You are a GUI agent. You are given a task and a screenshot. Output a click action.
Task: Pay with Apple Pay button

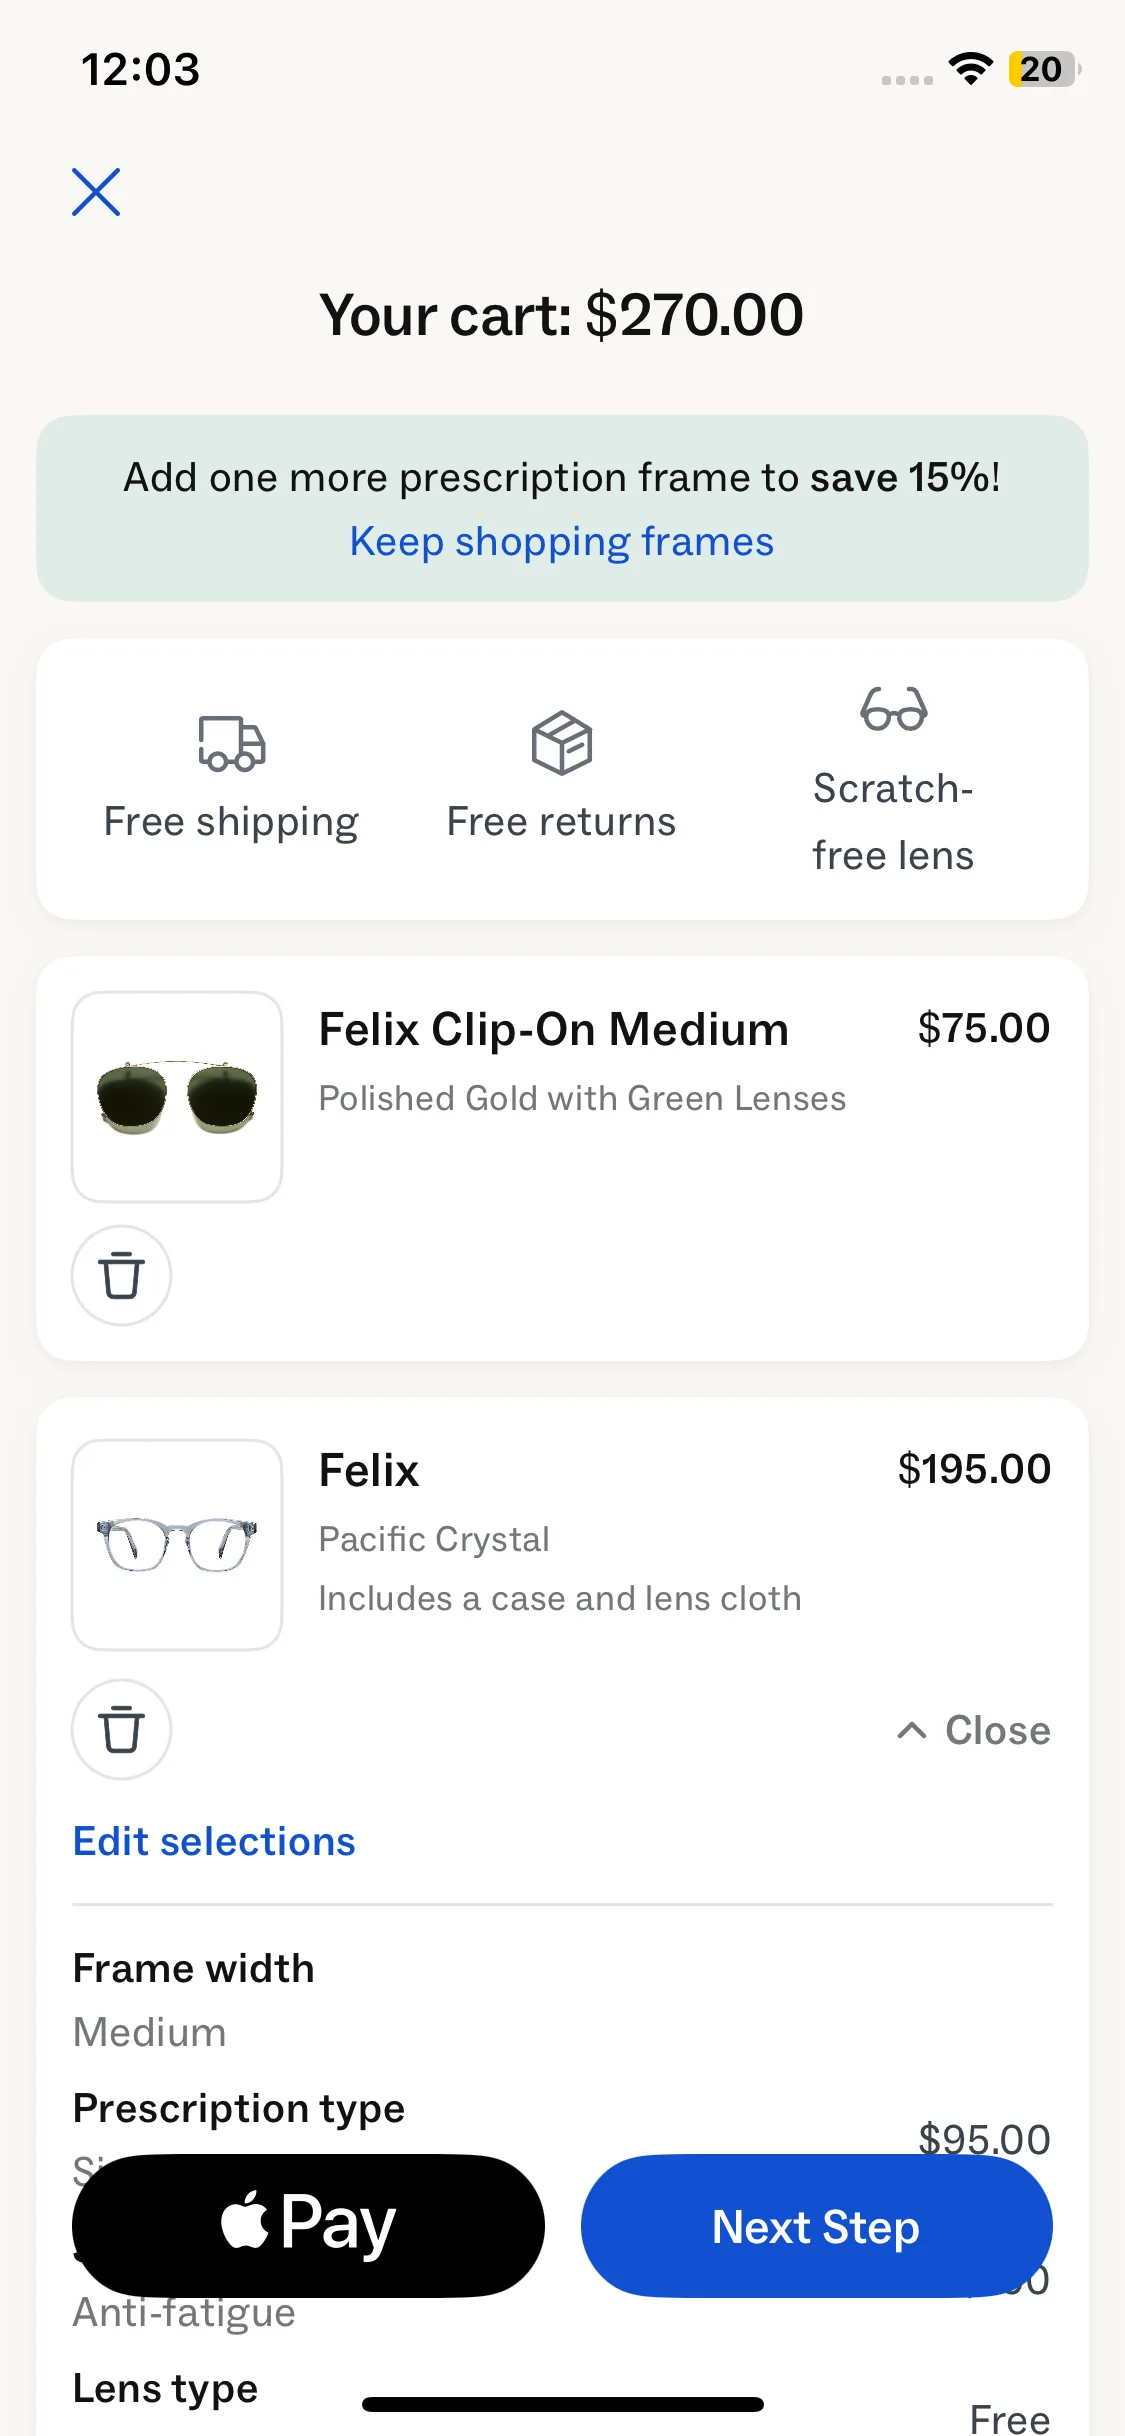point(308,2225)
